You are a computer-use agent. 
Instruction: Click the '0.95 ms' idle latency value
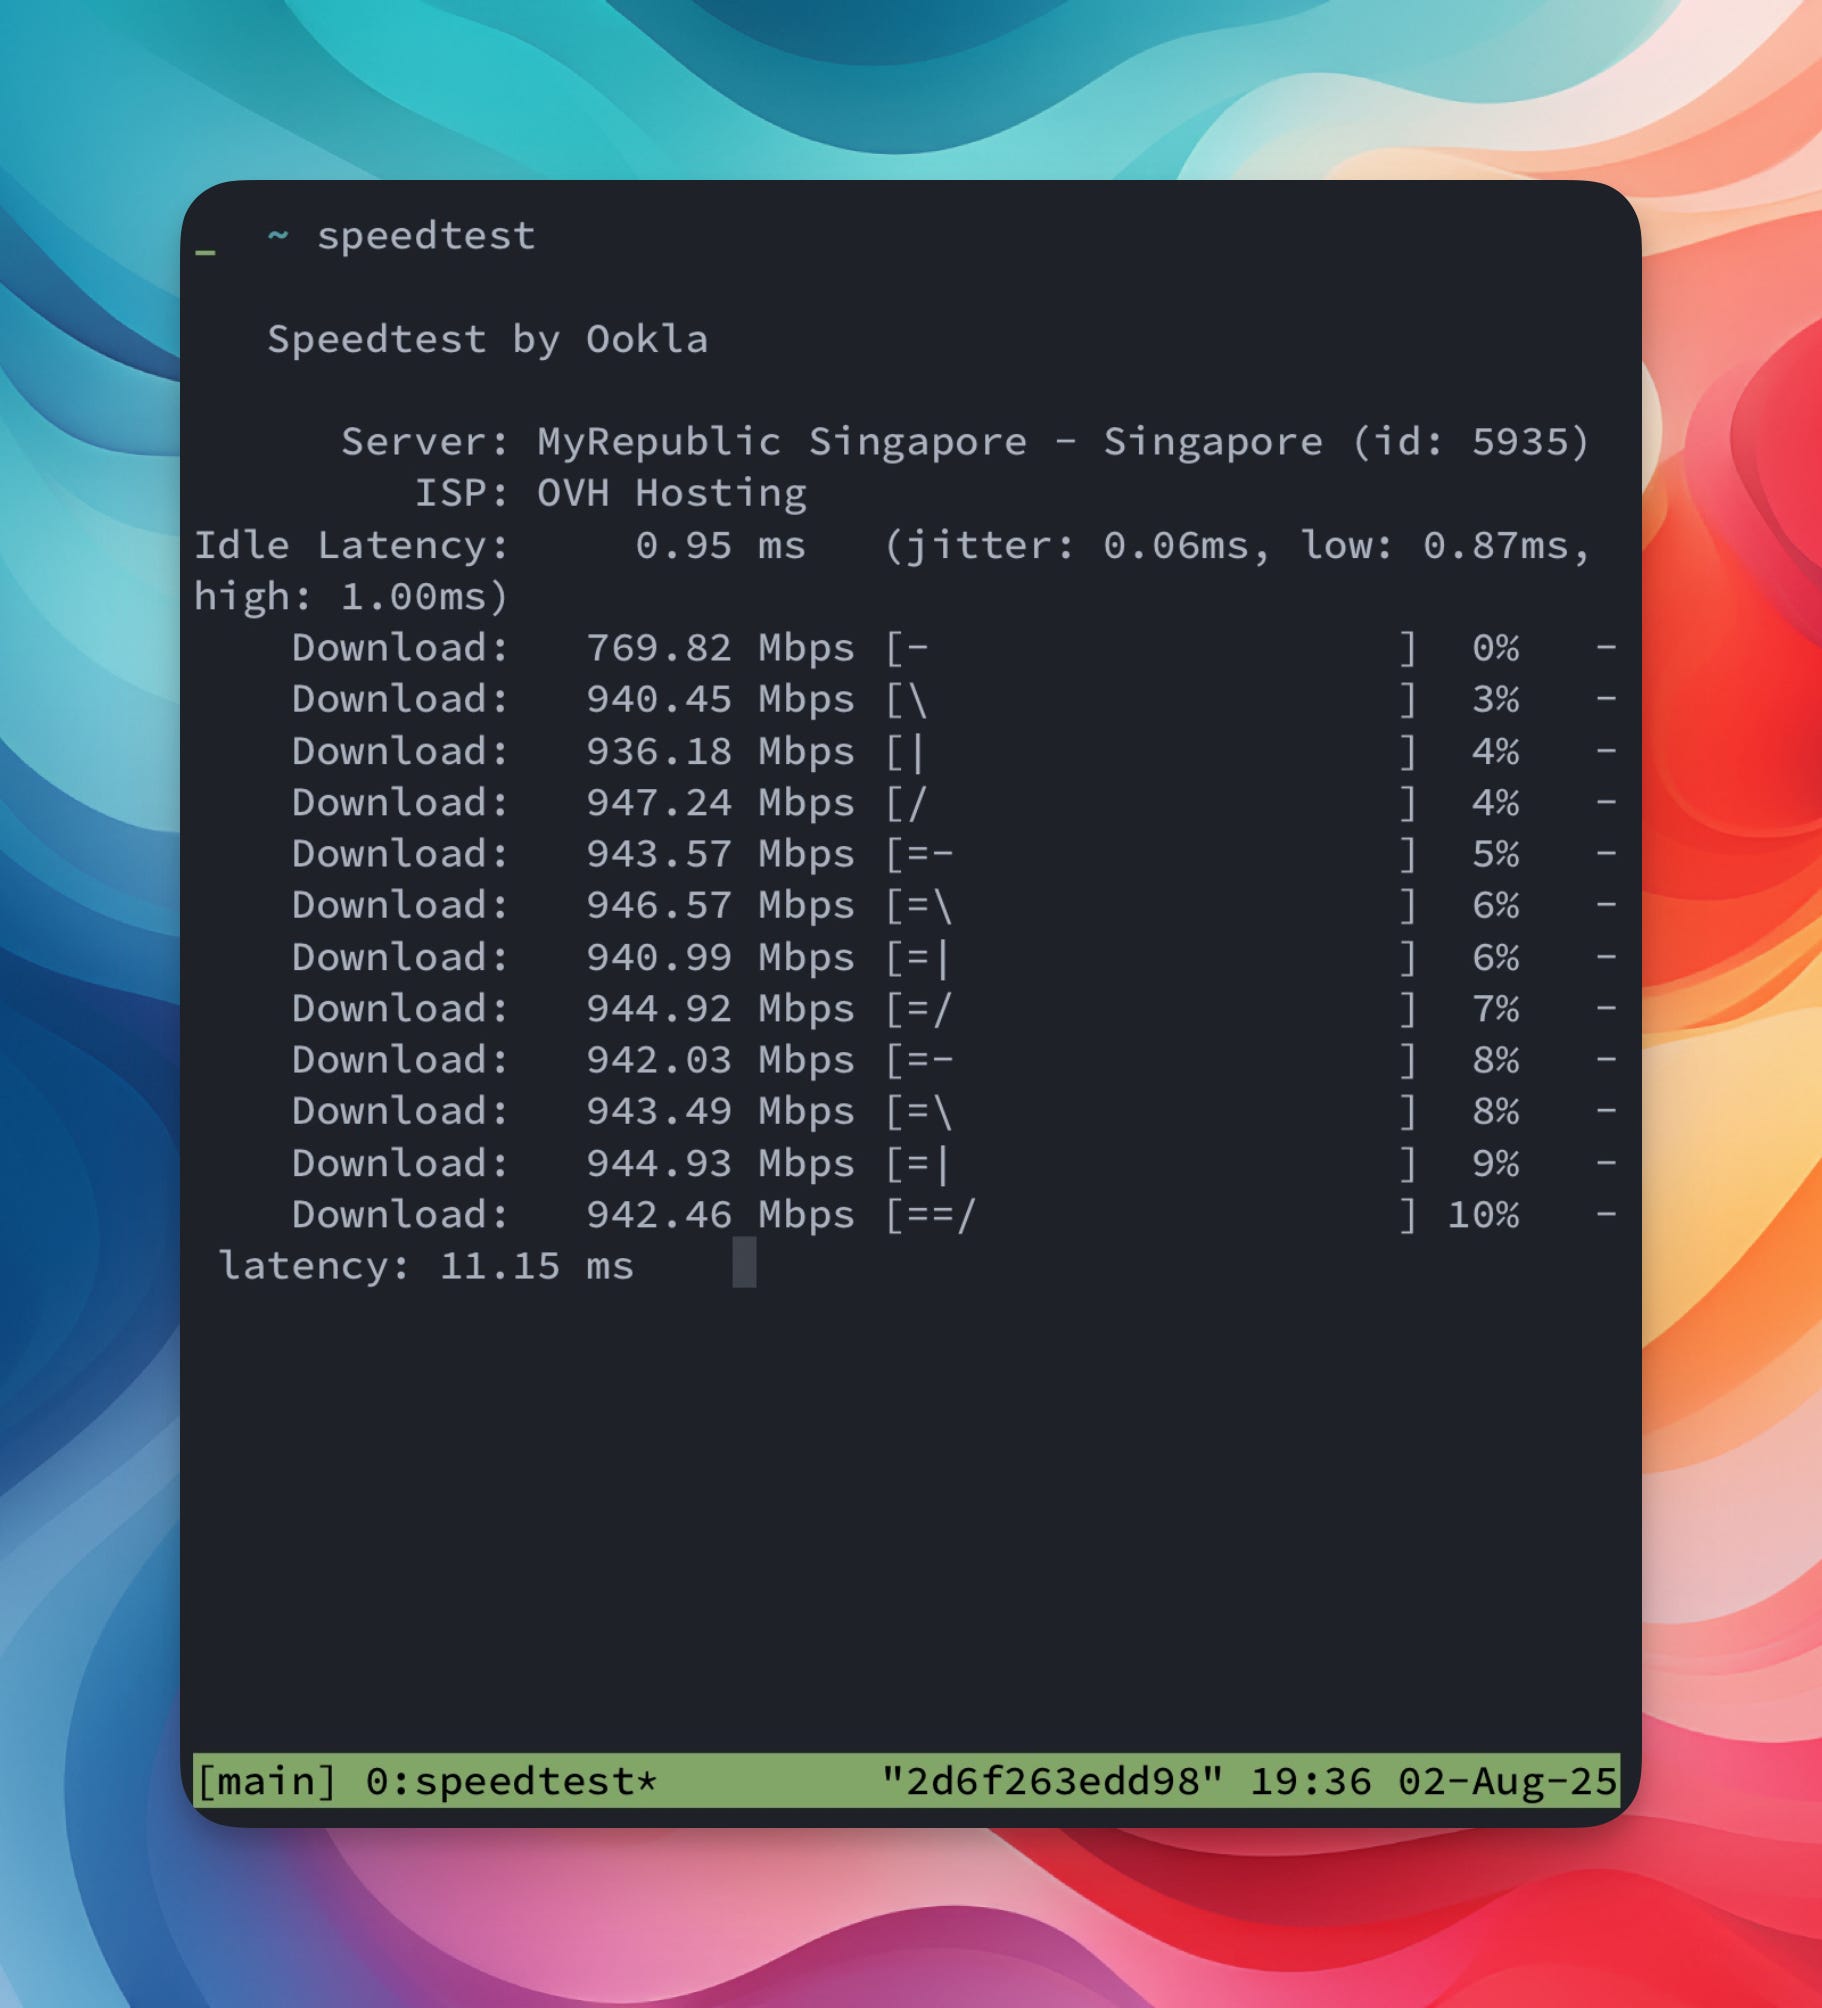coord(720,546)
